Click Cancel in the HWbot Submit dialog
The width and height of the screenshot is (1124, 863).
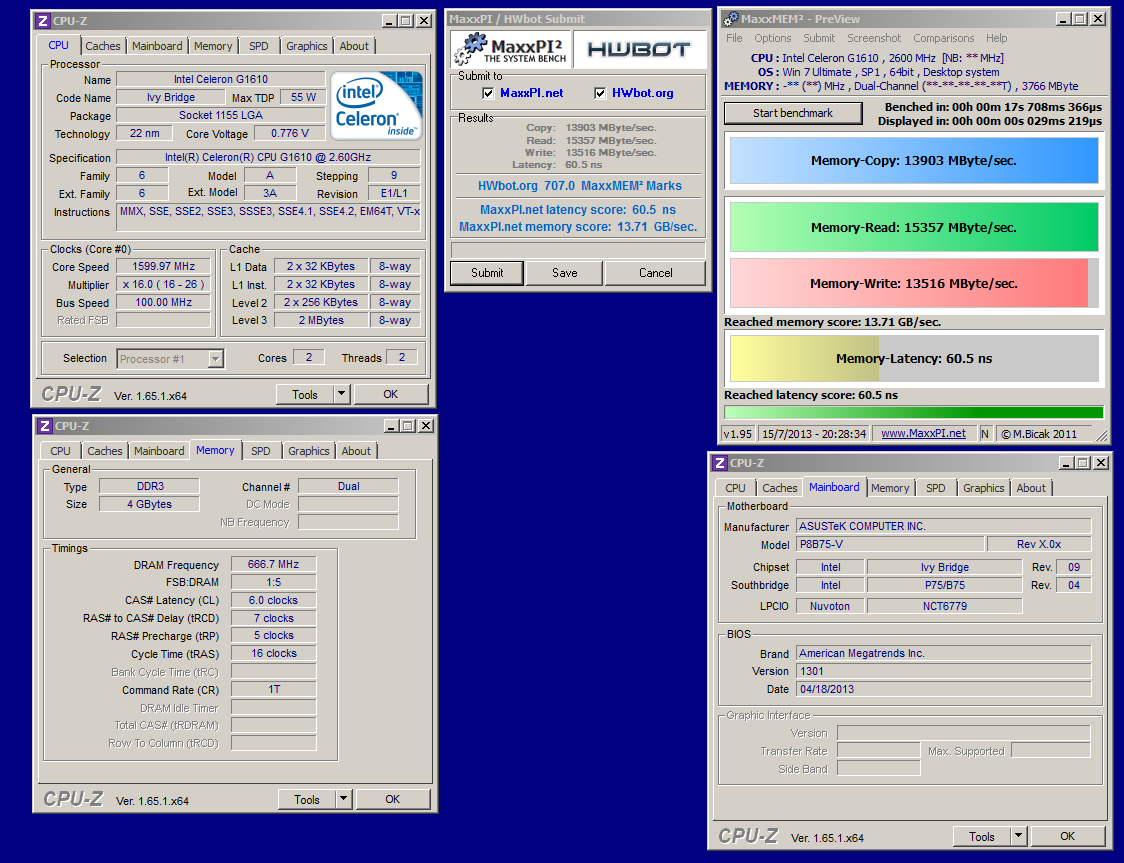point(655,273)
